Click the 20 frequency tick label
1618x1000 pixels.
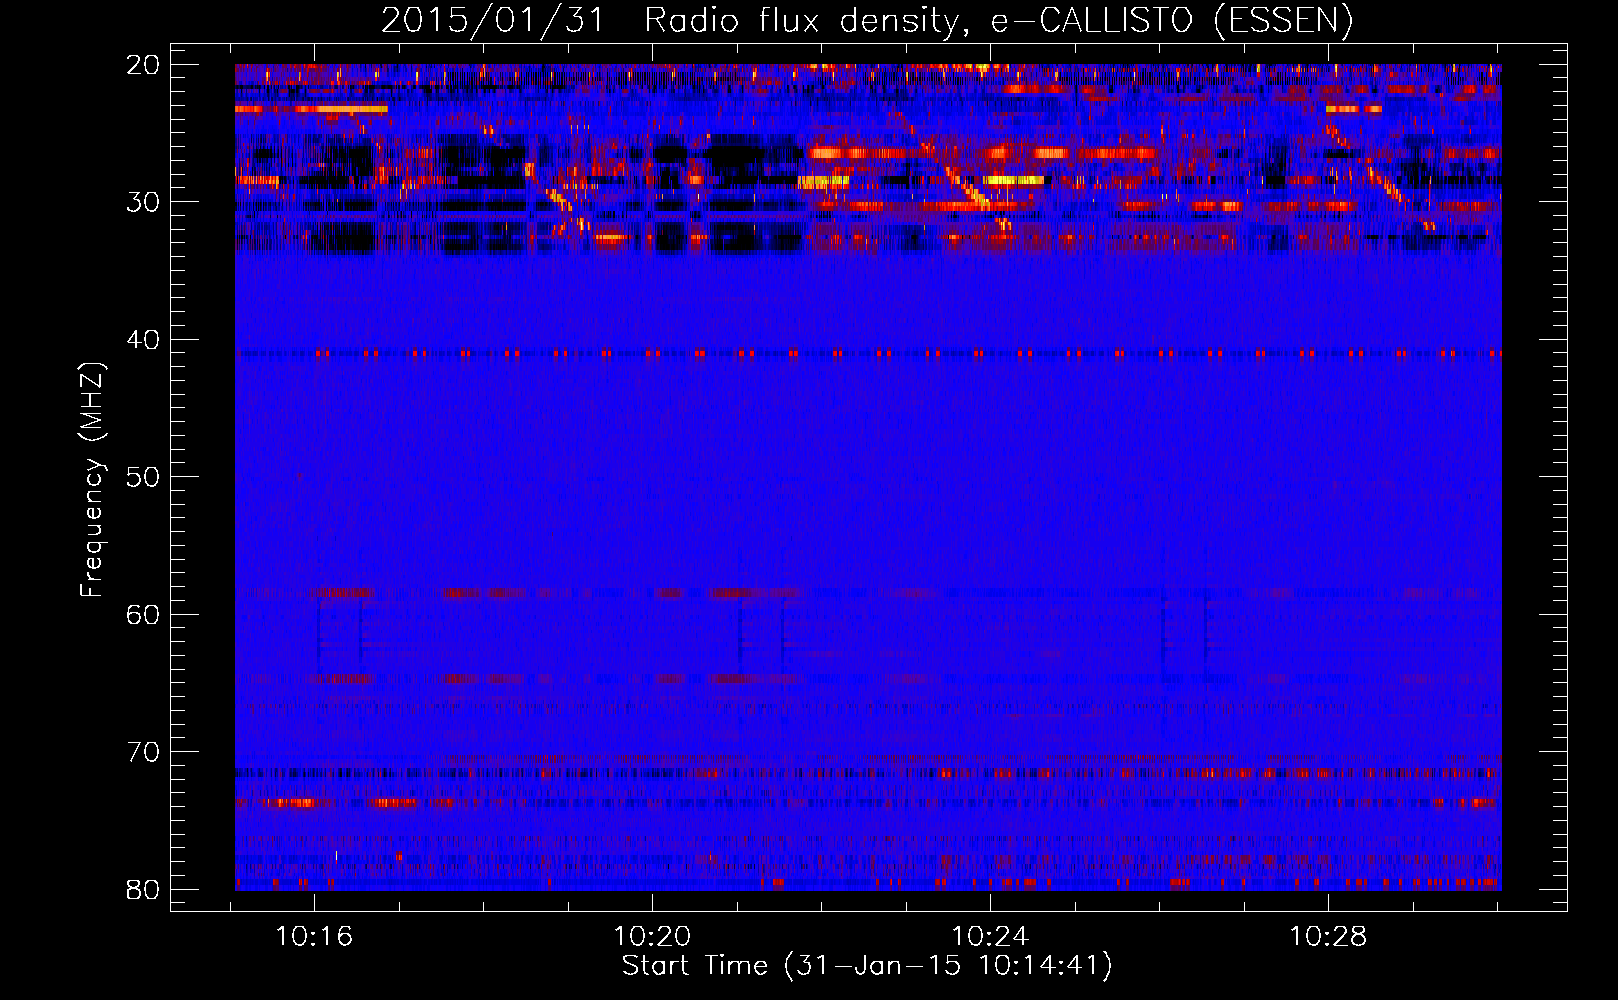coord(143,65)
